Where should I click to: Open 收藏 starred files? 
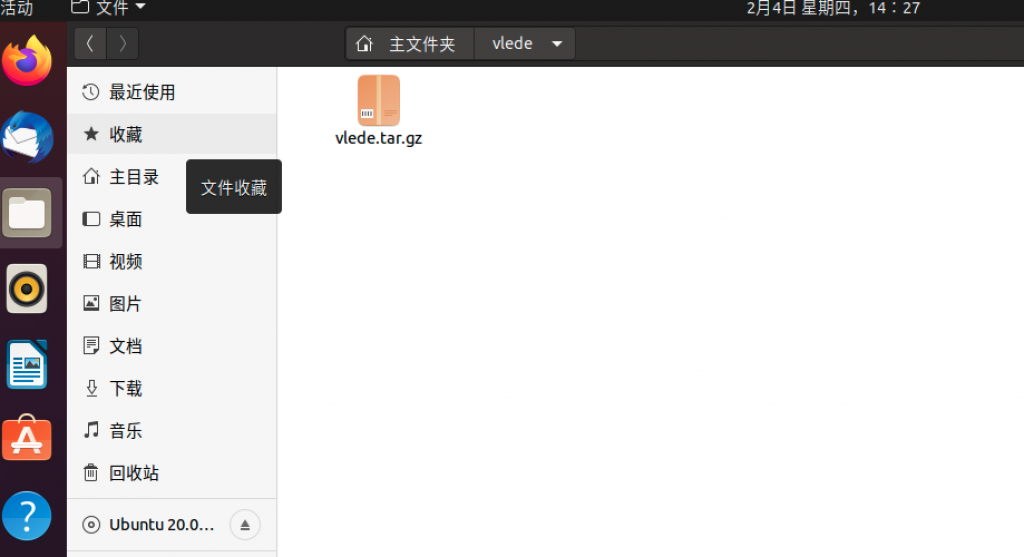coord(172,135)
